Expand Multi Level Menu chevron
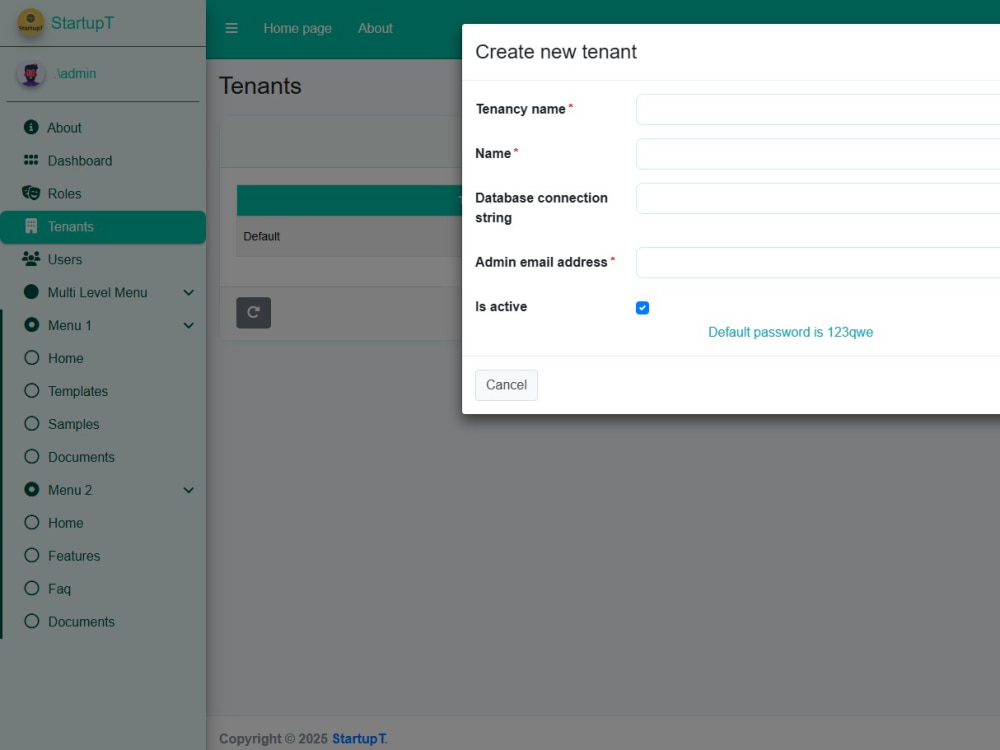1000x750 pixels. pyautogui.click(x=189, y=293)
